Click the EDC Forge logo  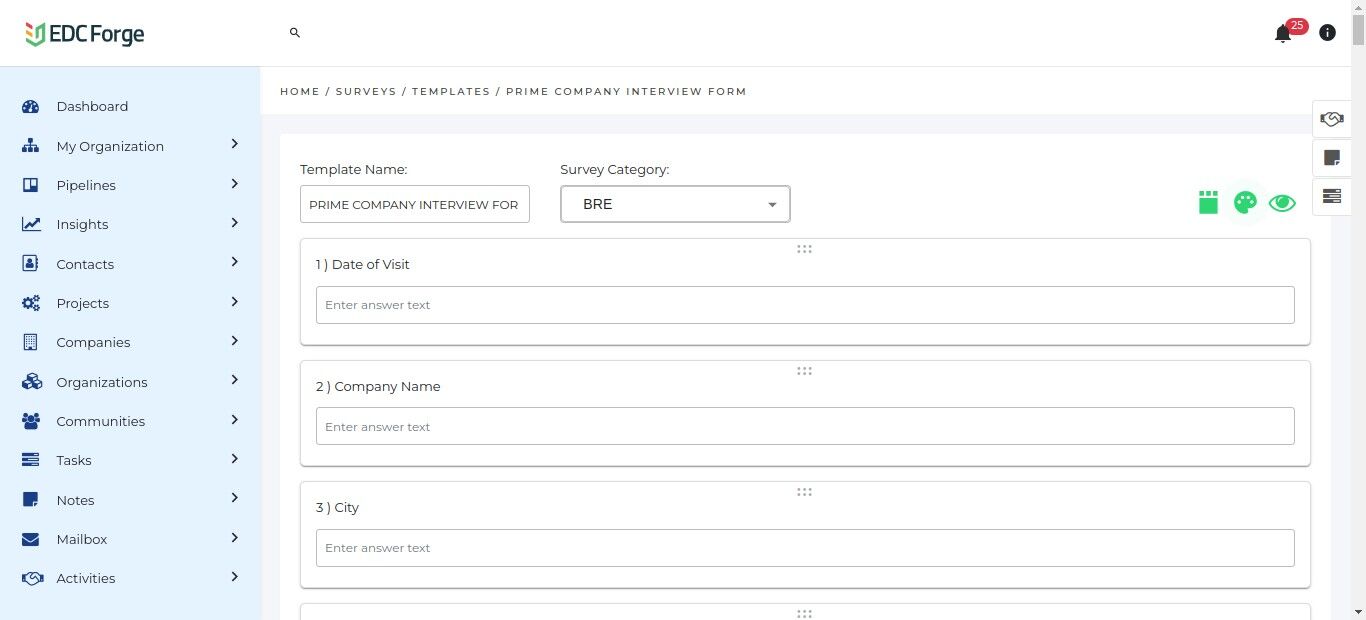pyautogui.click(x=85, y=34)
